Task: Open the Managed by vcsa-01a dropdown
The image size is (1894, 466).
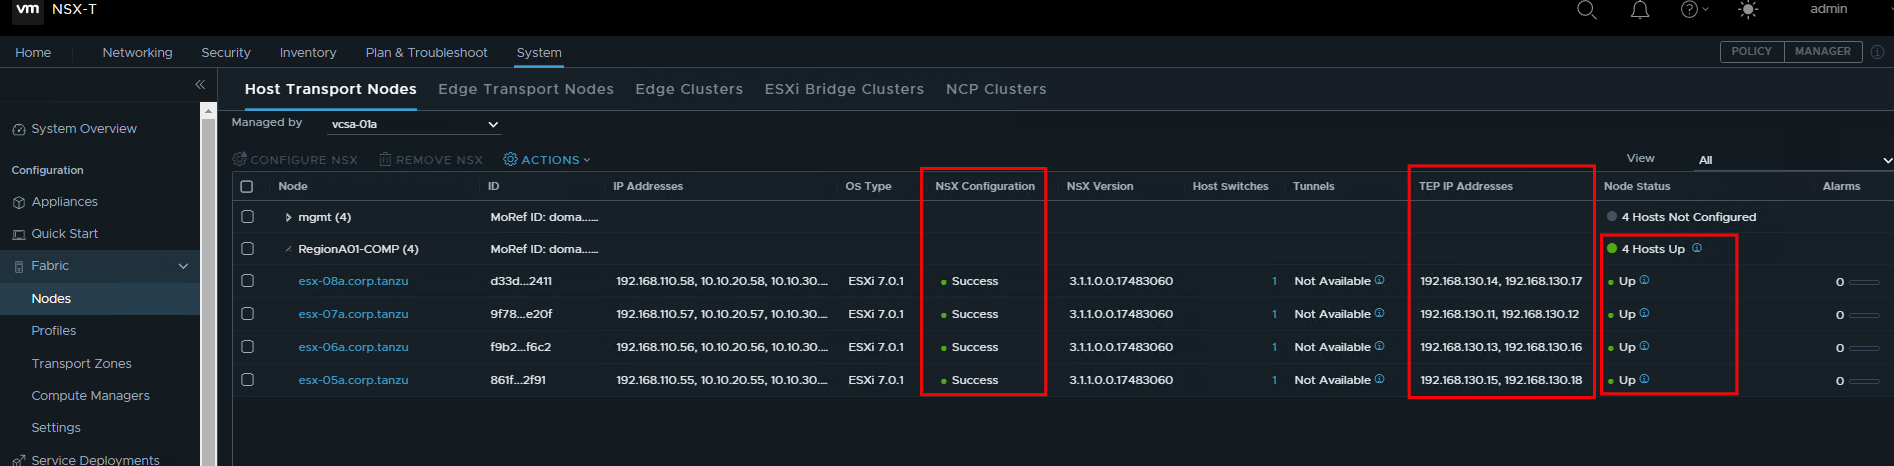Action: click(x=414, y=124)
